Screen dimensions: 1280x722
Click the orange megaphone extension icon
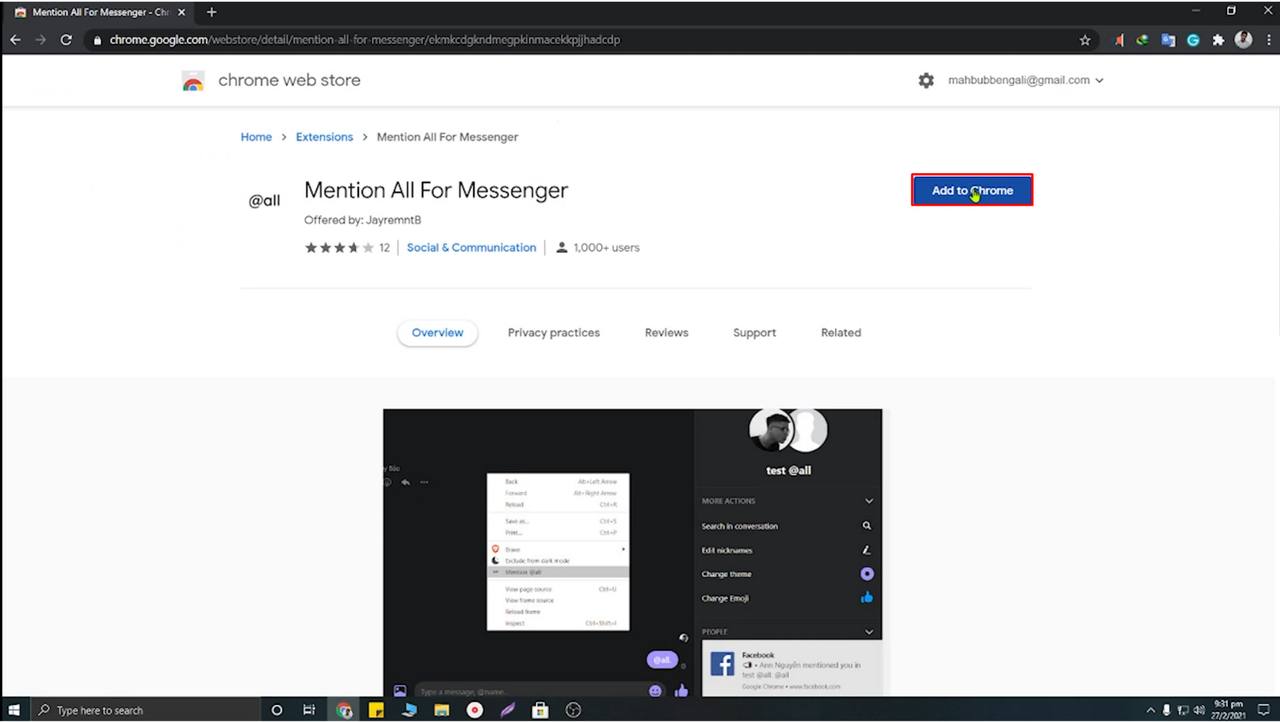tap(1119, 40)
